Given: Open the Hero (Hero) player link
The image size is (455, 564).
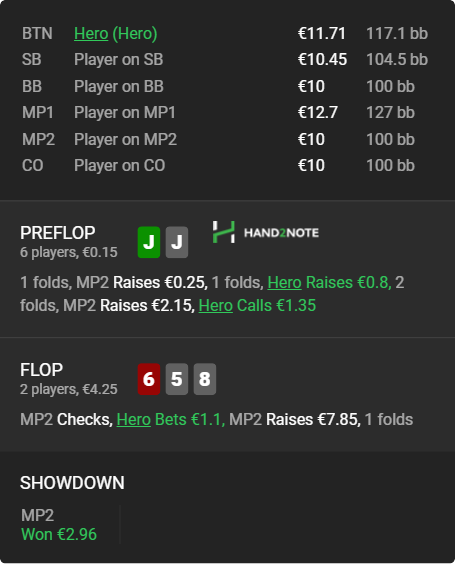Looking at the screenshot, I should tap(115, 34).
